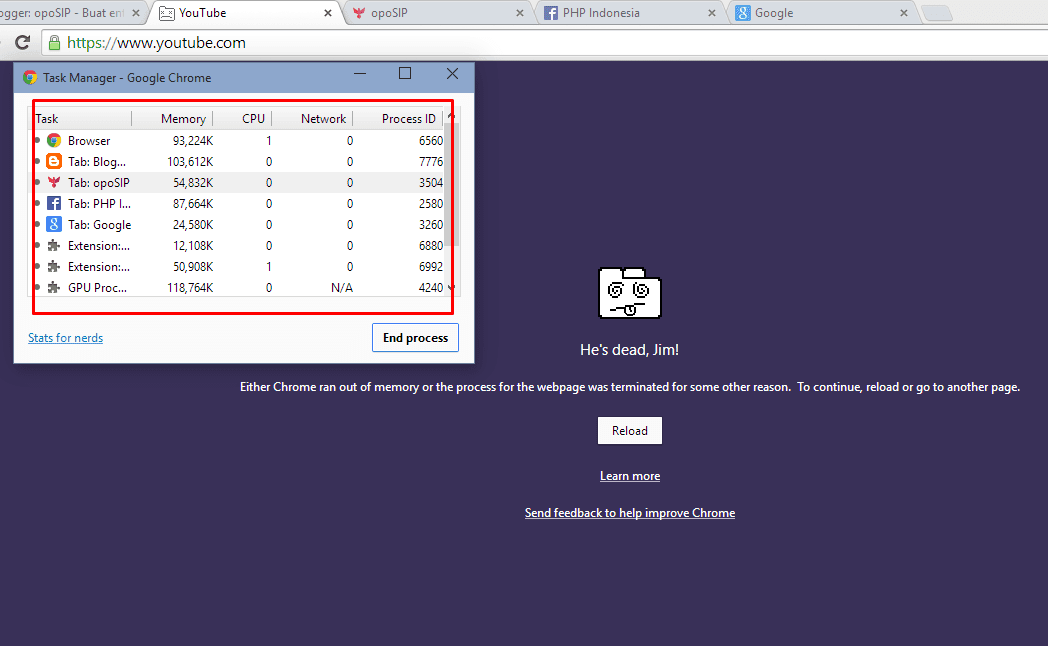Click the Facebook icon in Task Manager list
Image resolution: width=1048 pixels, height=646 pixels.
tap(54, 203)
